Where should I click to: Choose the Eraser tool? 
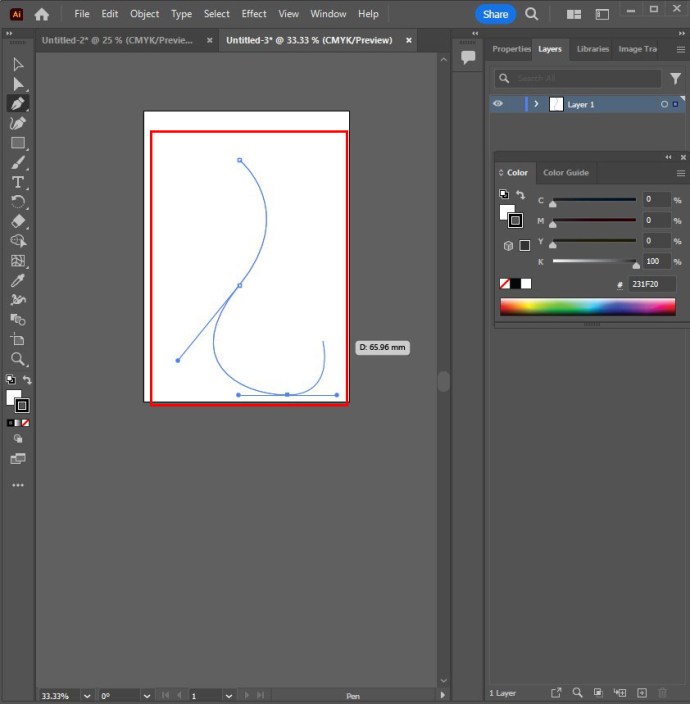[18, 221]
